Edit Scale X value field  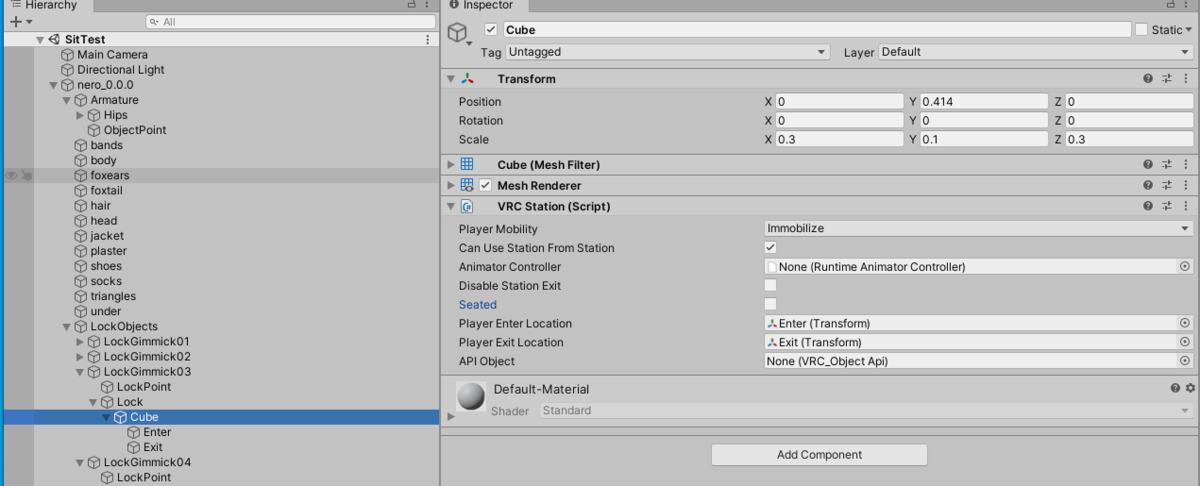point(840,140)
